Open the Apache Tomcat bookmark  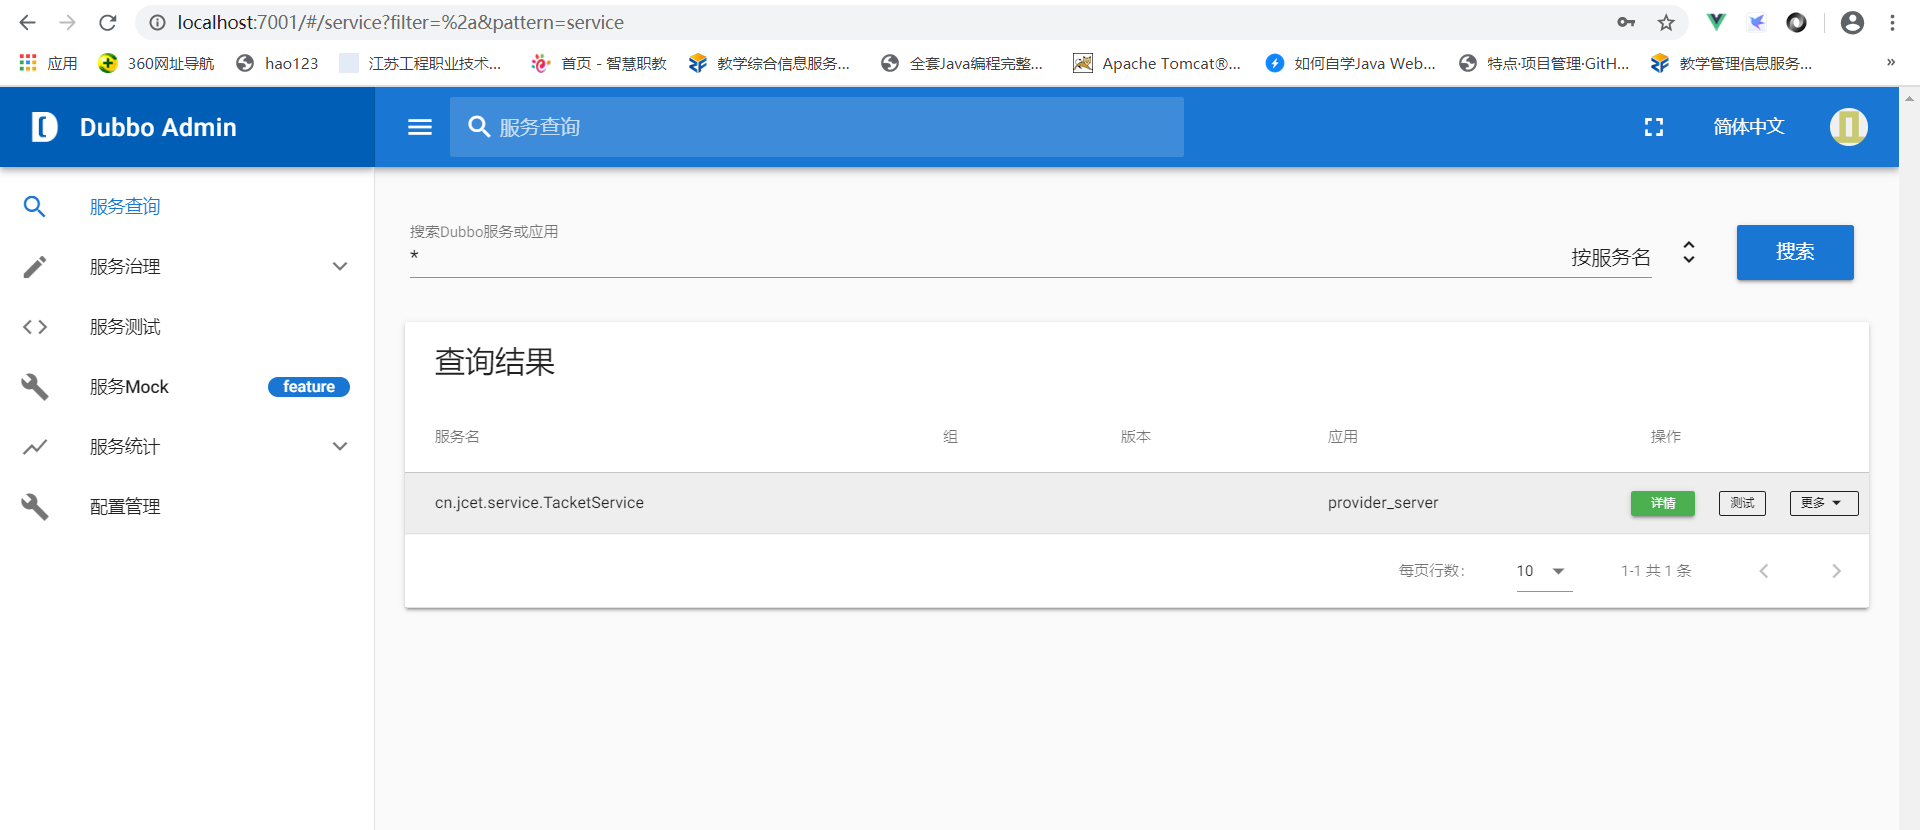(1157, 63)
